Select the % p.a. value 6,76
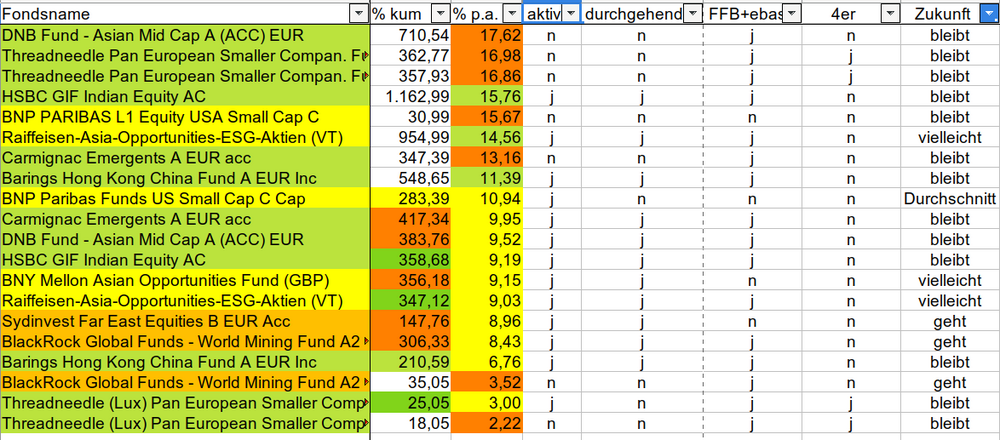Screen dimensions: 1000x440 [x=487, y=362]
